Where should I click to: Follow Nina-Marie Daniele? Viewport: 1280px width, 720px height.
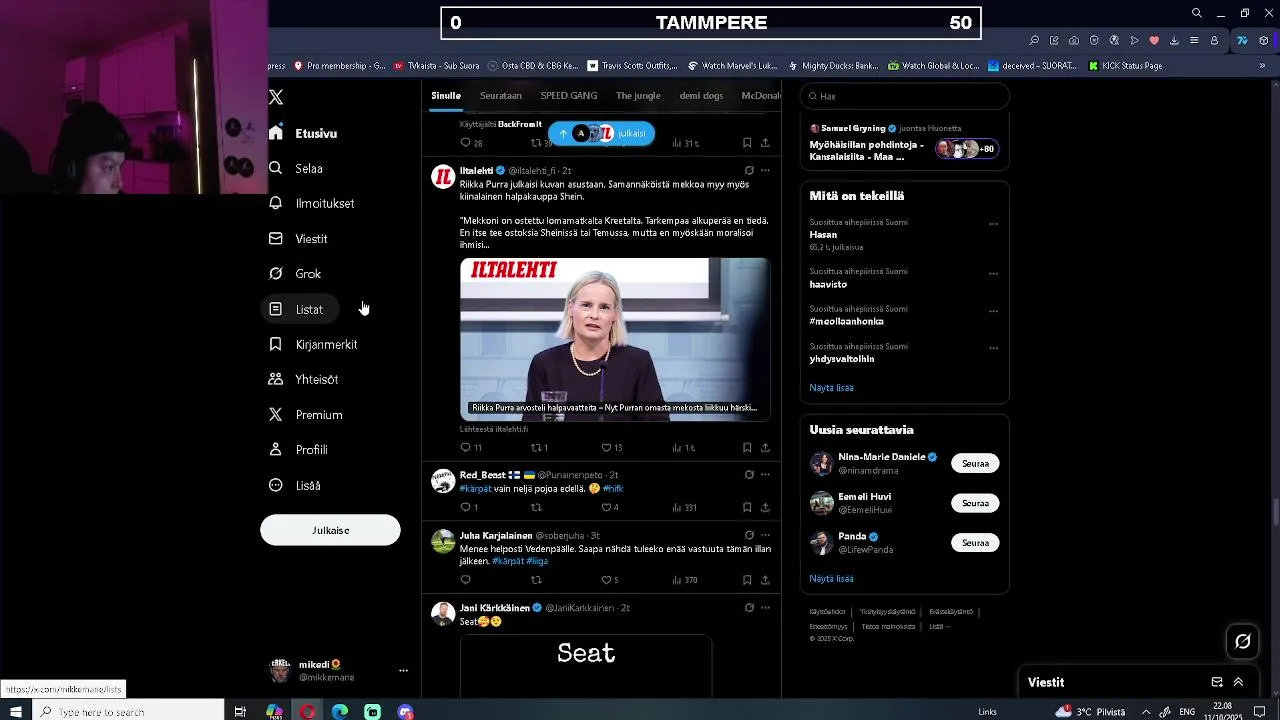[x=975, y=464]
